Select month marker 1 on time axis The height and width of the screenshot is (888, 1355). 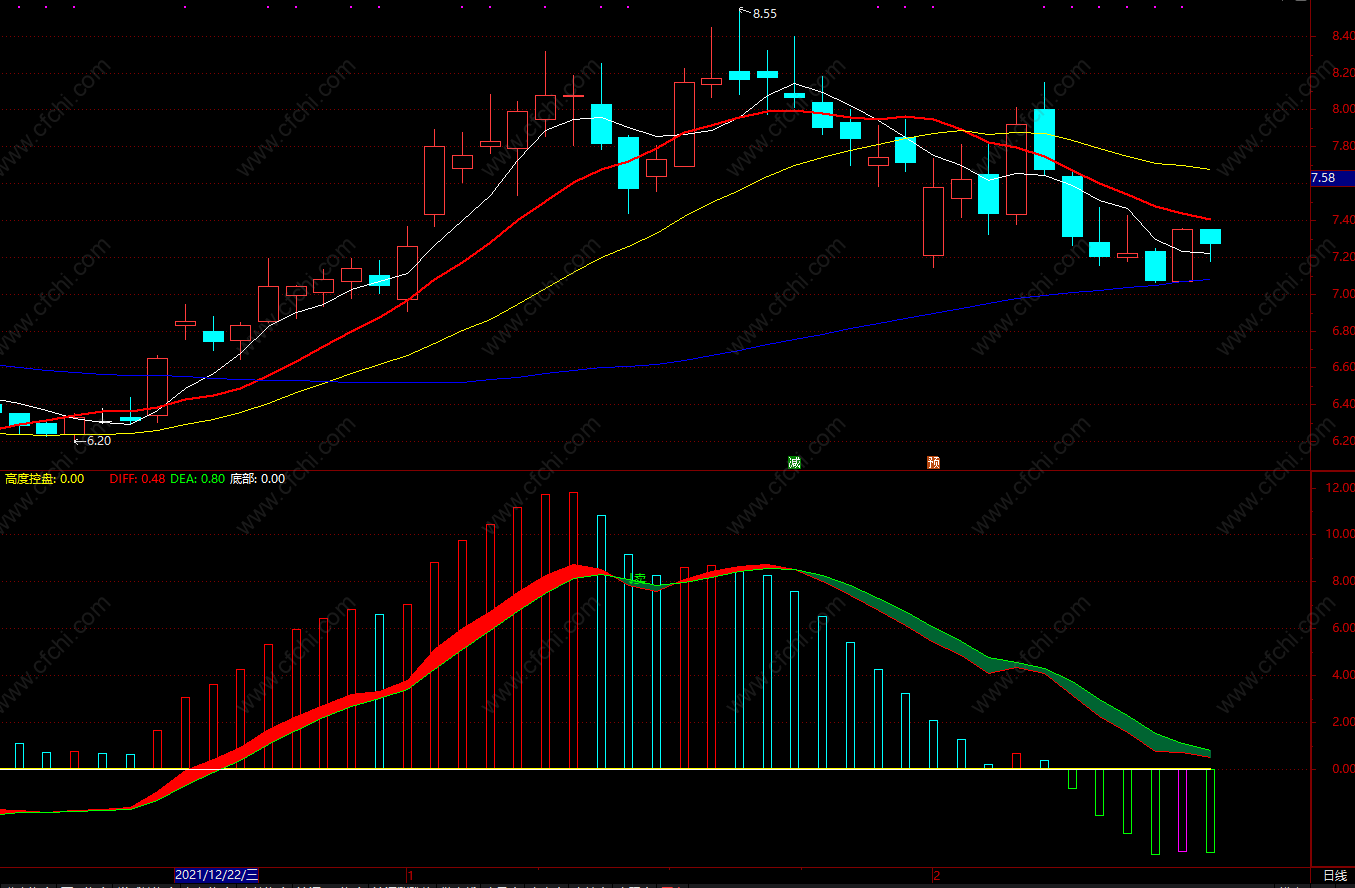[x=410, y=874]
